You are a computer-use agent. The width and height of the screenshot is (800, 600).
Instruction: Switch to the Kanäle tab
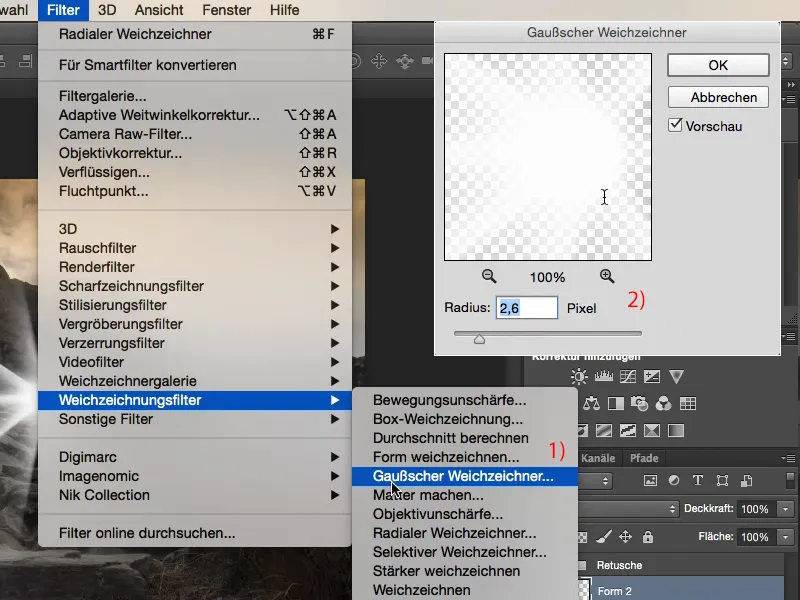(x=598, y=458)
